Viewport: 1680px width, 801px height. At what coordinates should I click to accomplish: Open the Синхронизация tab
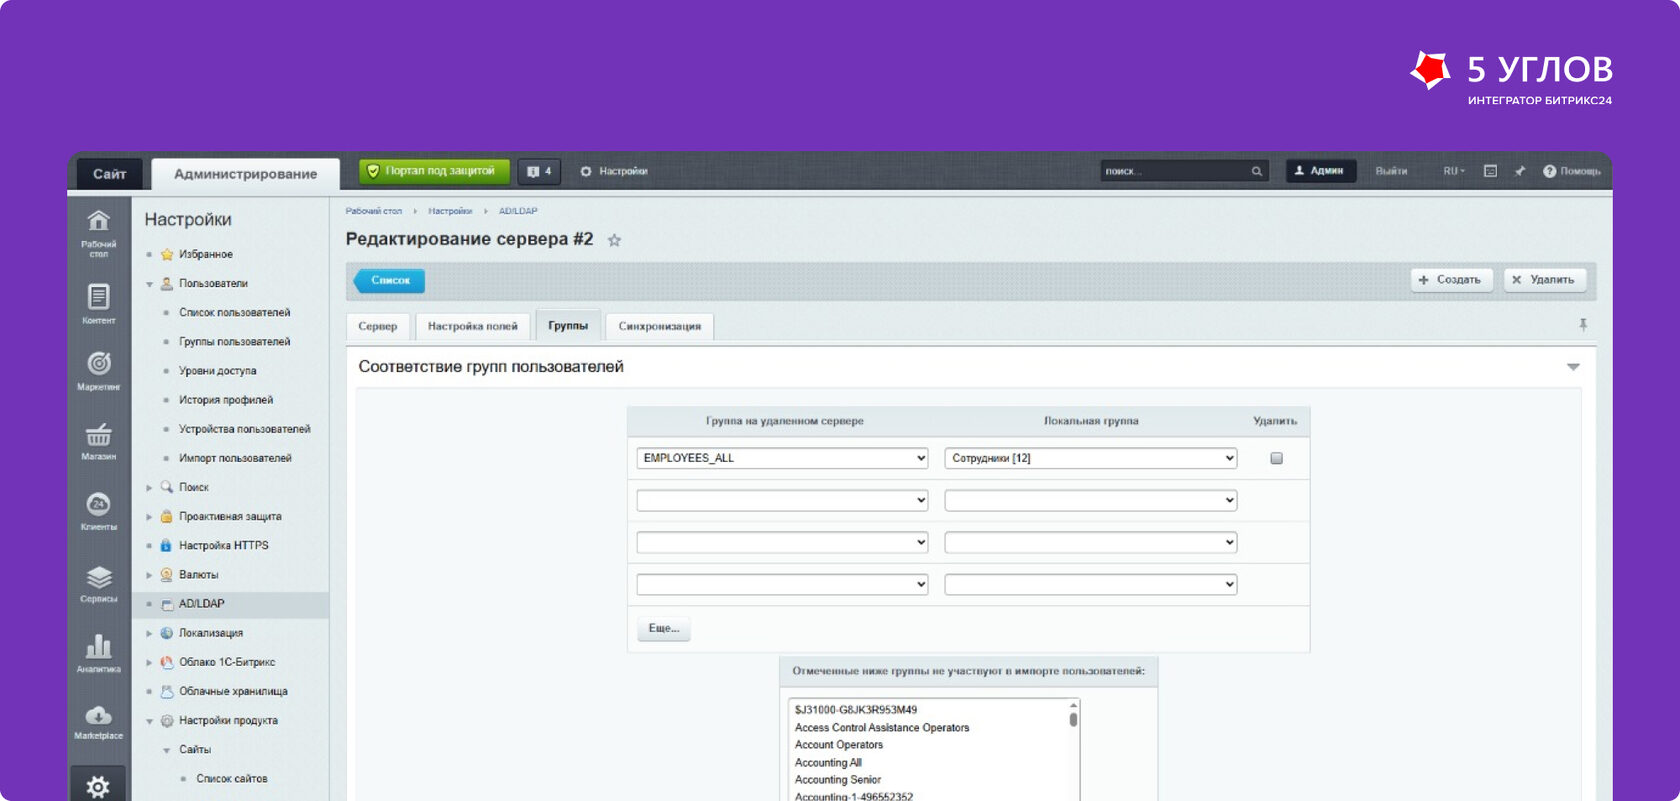pos(659,326)
